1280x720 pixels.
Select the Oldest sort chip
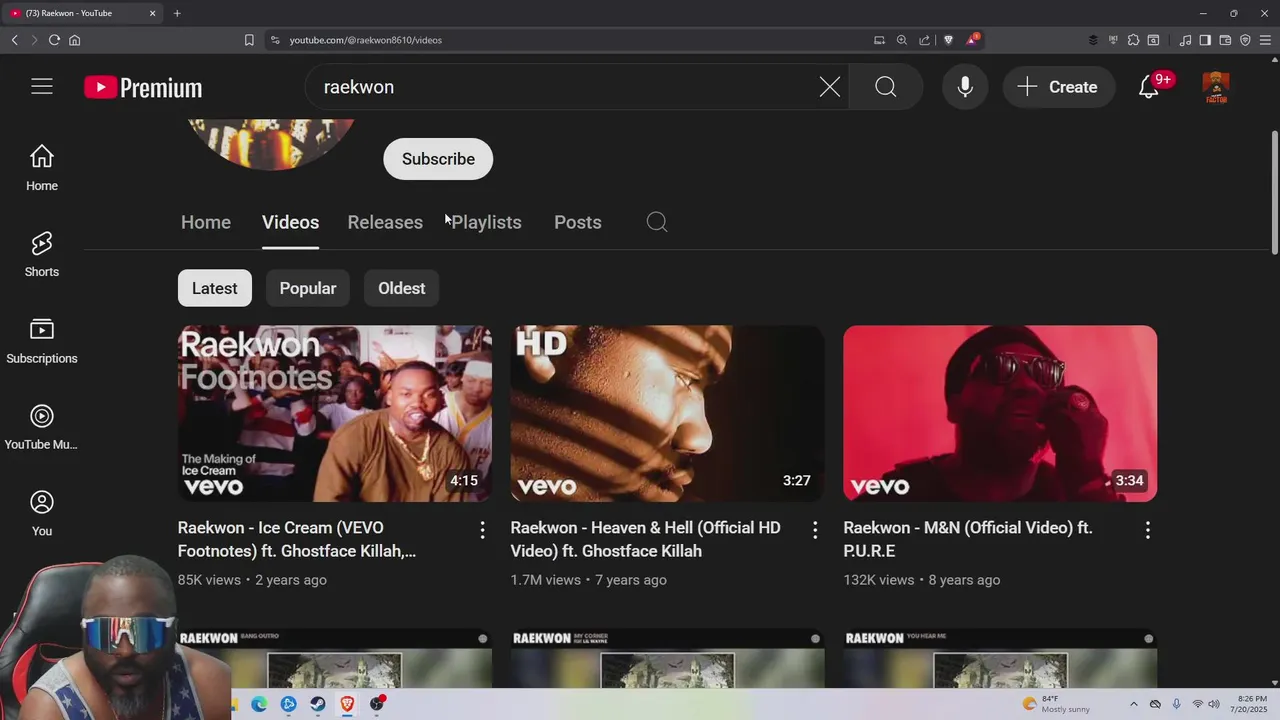click(402, 288)
